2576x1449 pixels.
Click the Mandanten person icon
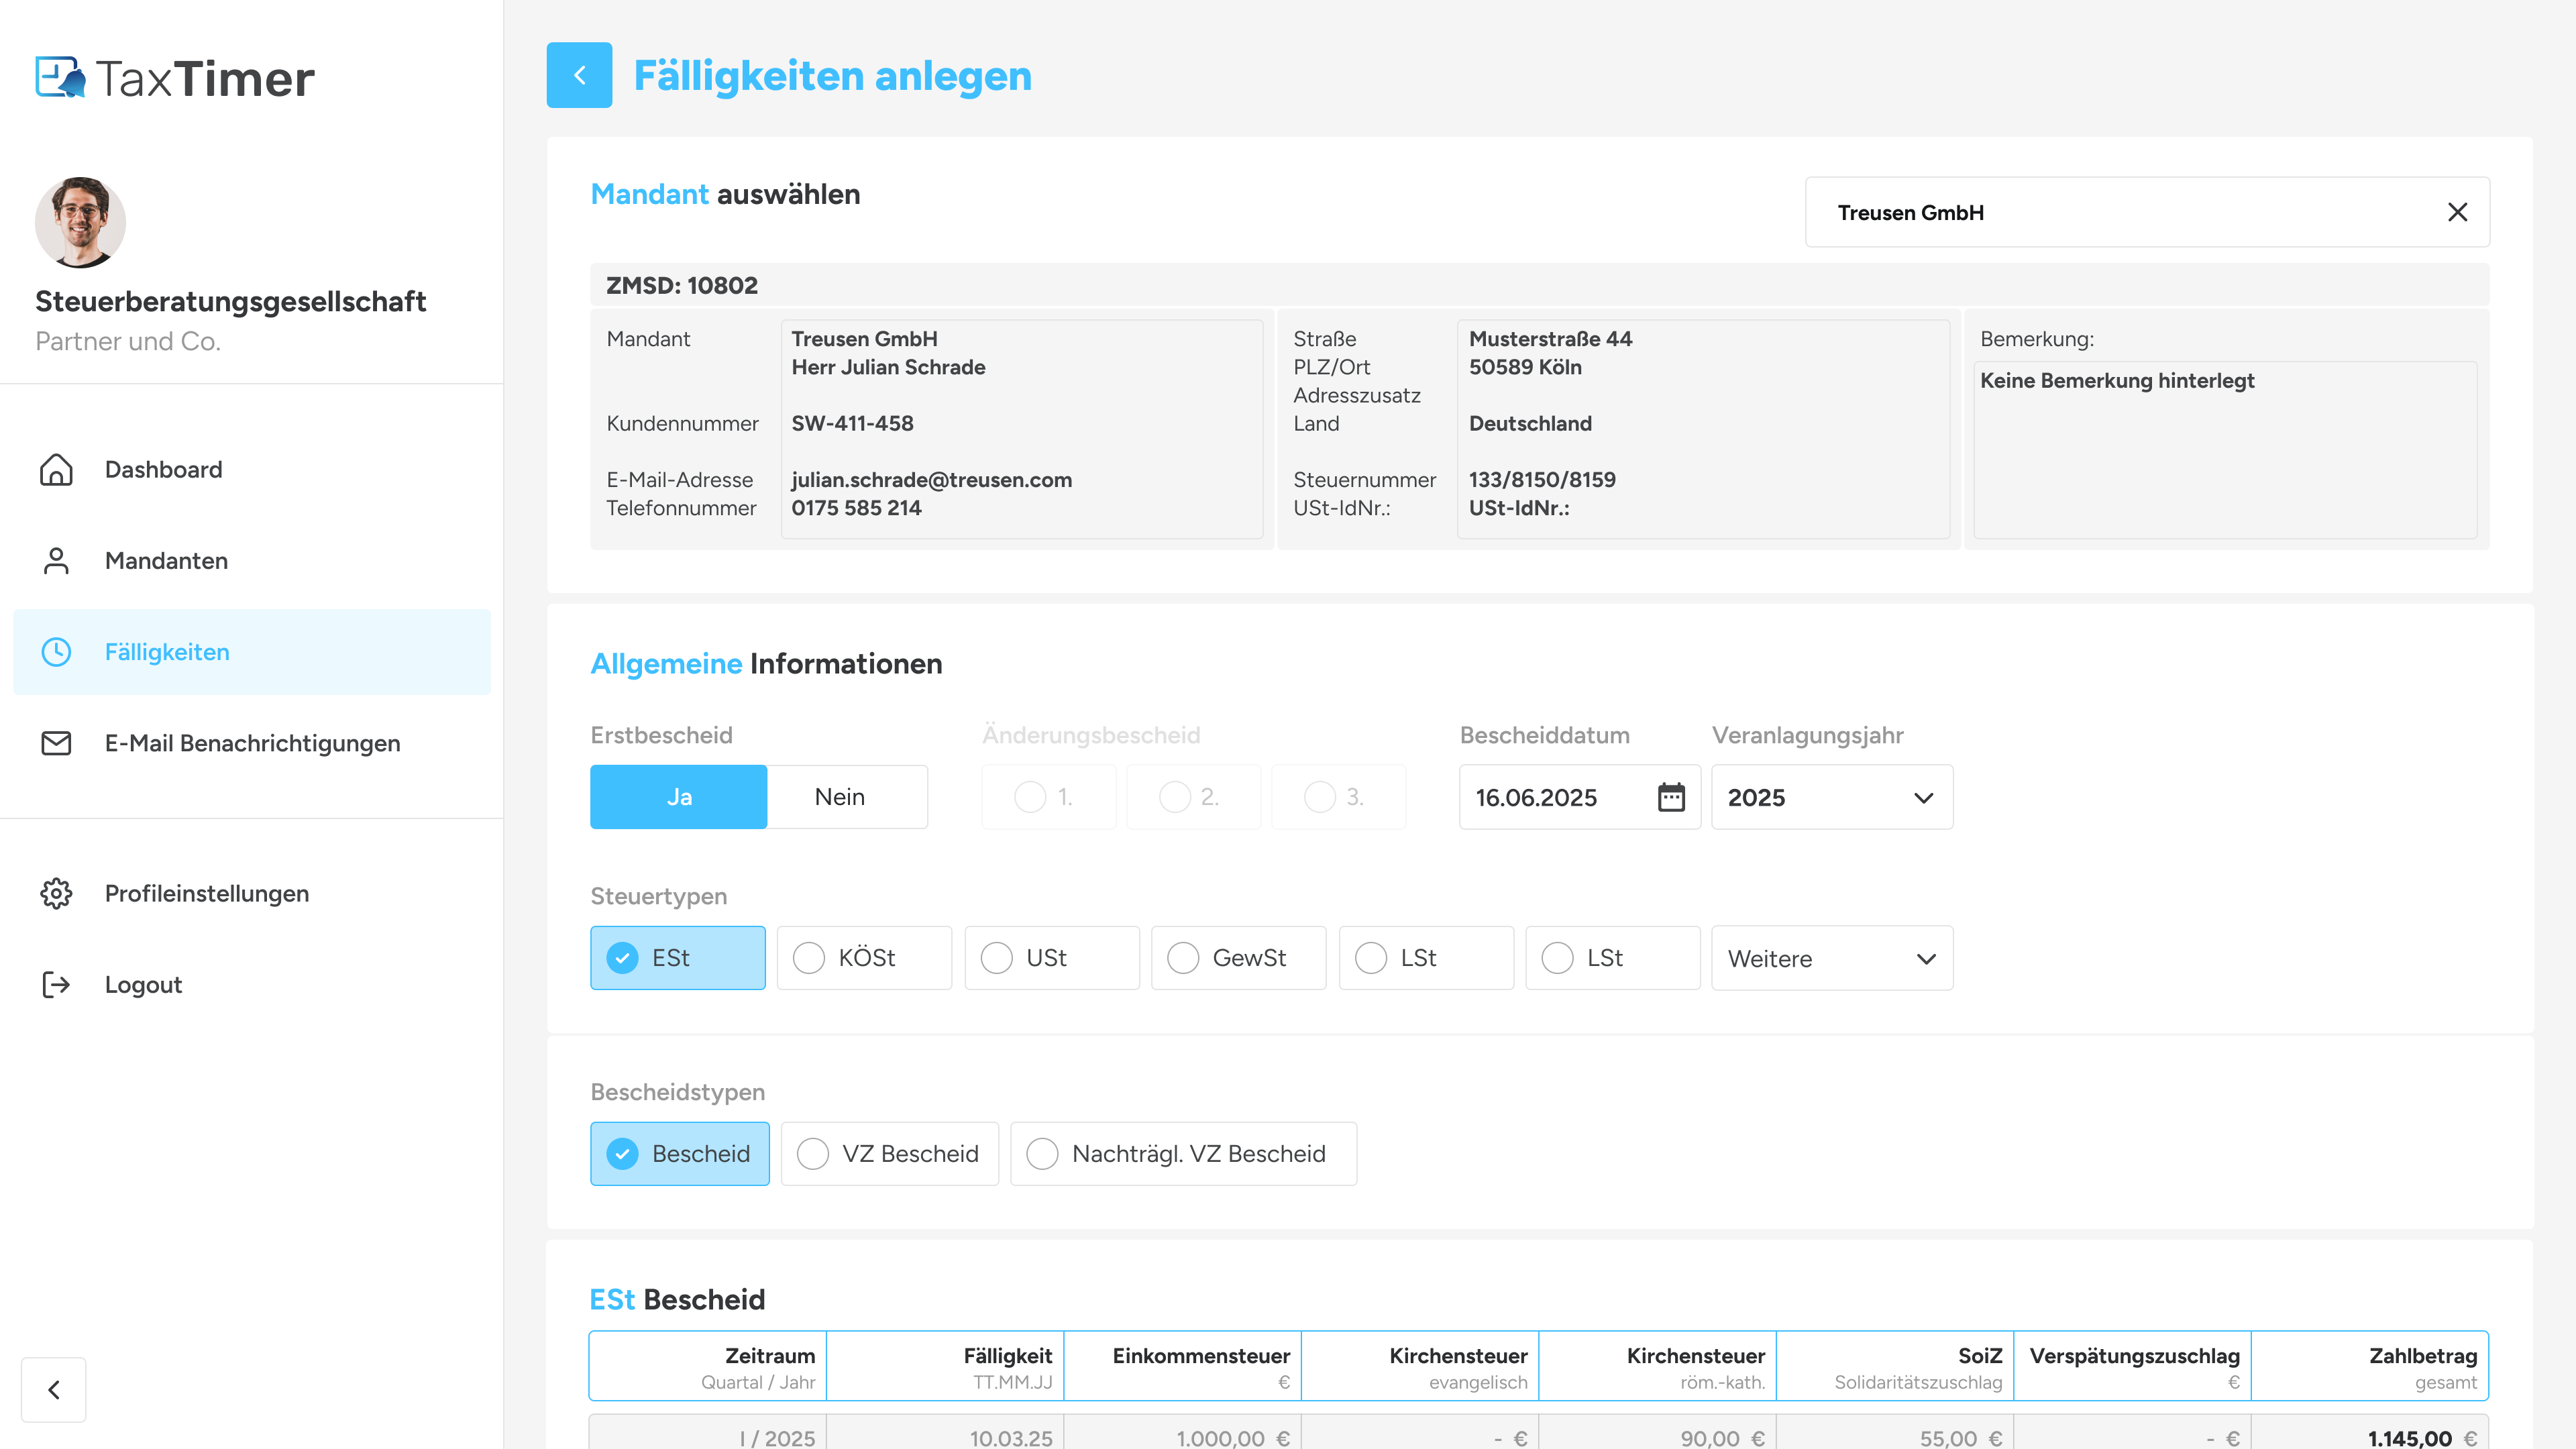click(56, 560)
